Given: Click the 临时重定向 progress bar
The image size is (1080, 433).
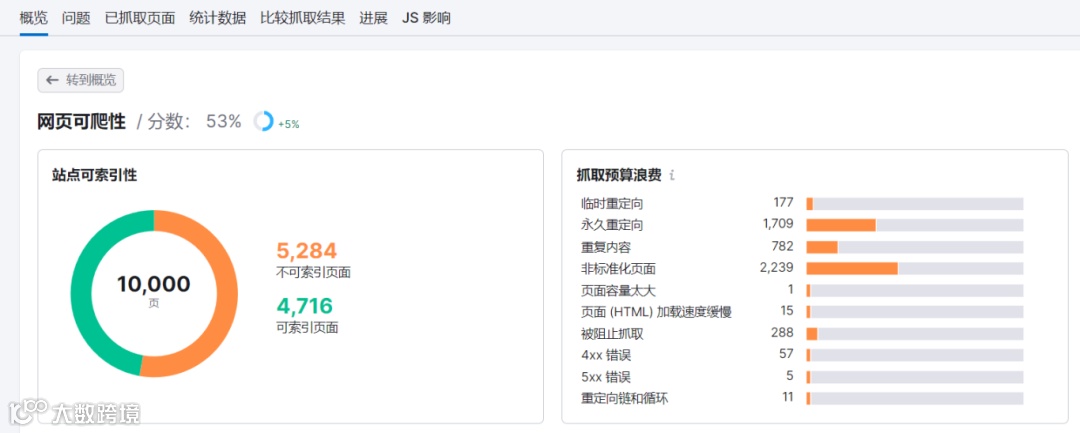Looking at the screenshot, I should pyautogui.click(x=915, y=204).
